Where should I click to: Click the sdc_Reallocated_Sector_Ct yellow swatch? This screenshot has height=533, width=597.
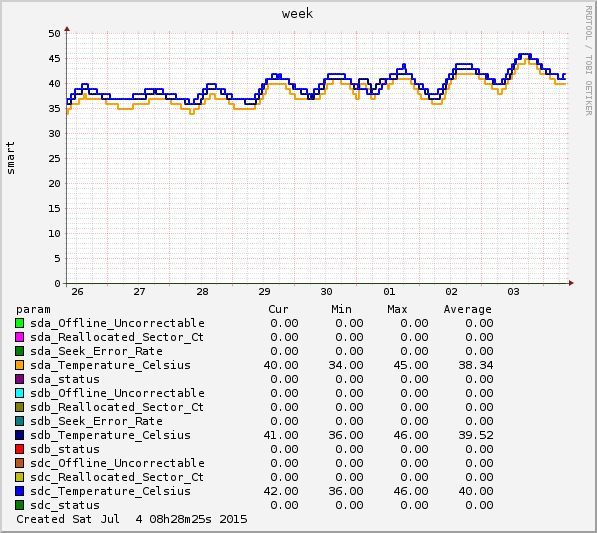19,477
